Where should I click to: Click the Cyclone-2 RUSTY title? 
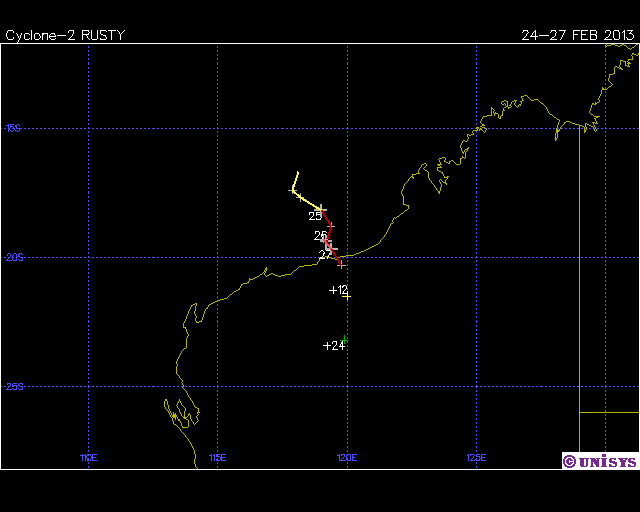tap(65, 35)
